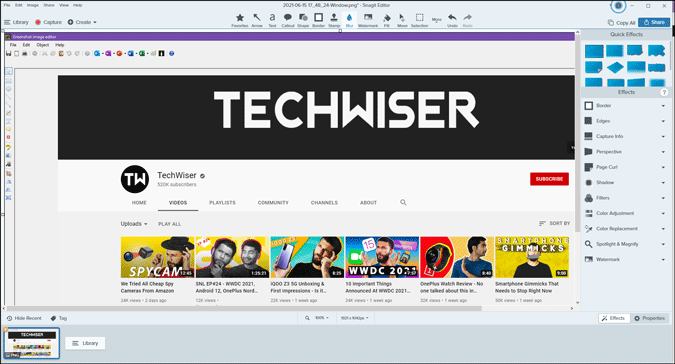Click the Tag button
Viewport: 675px width, 364px height.
59,318
